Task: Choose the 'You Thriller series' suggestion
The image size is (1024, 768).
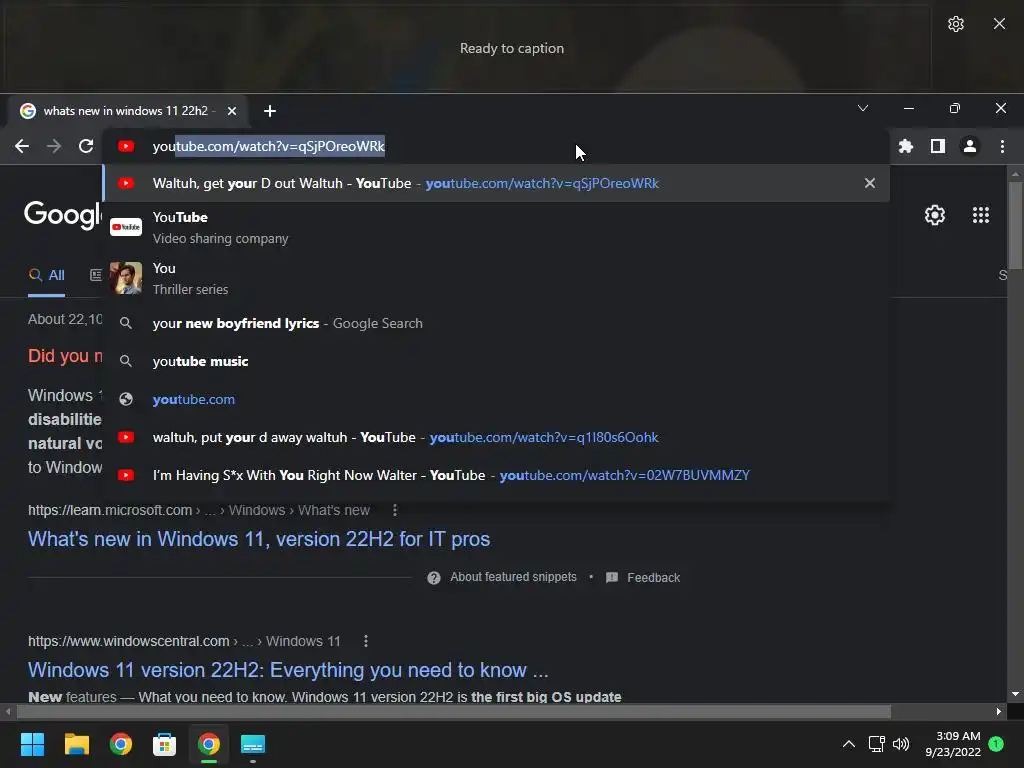Action: point(496,278)
